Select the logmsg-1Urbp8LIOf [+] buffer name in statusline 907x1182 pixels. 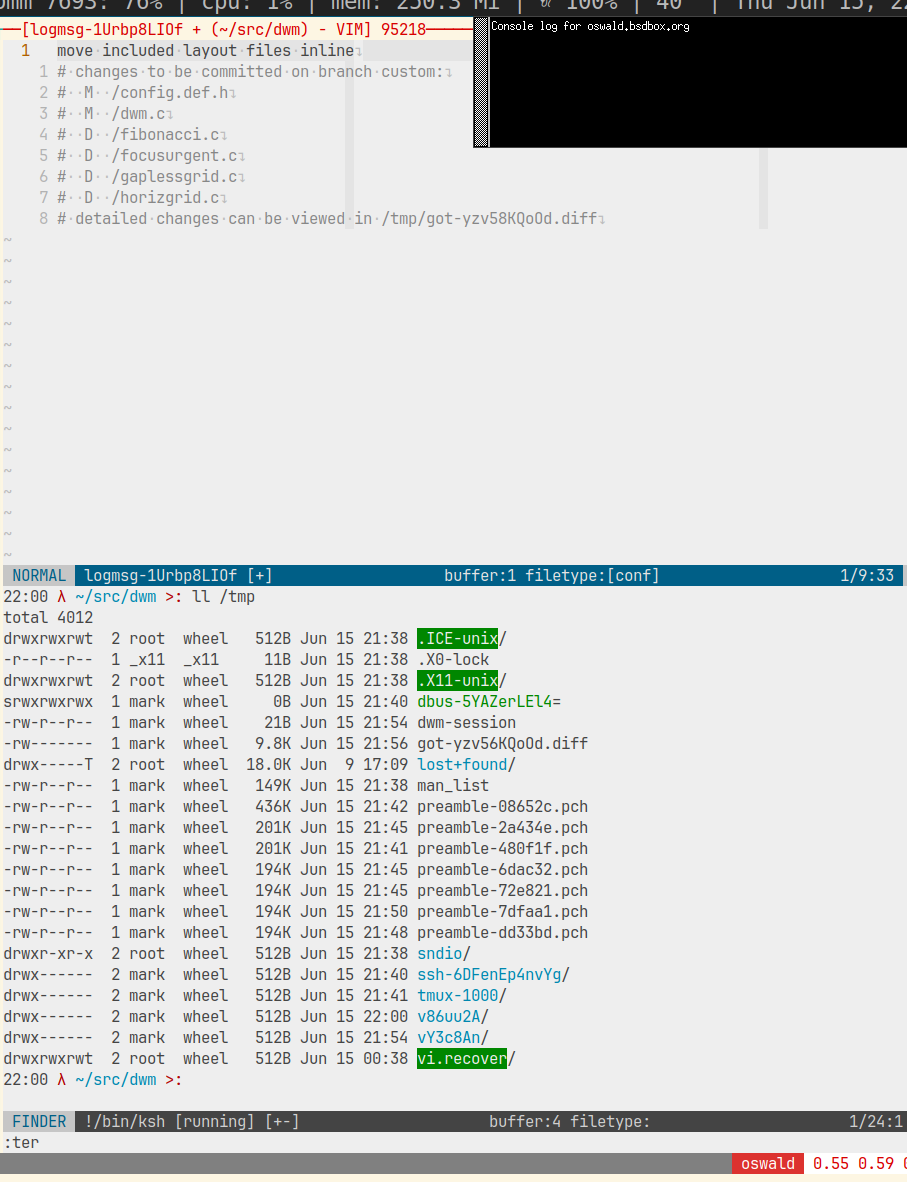pyautogui.click(x=178, y=576)
